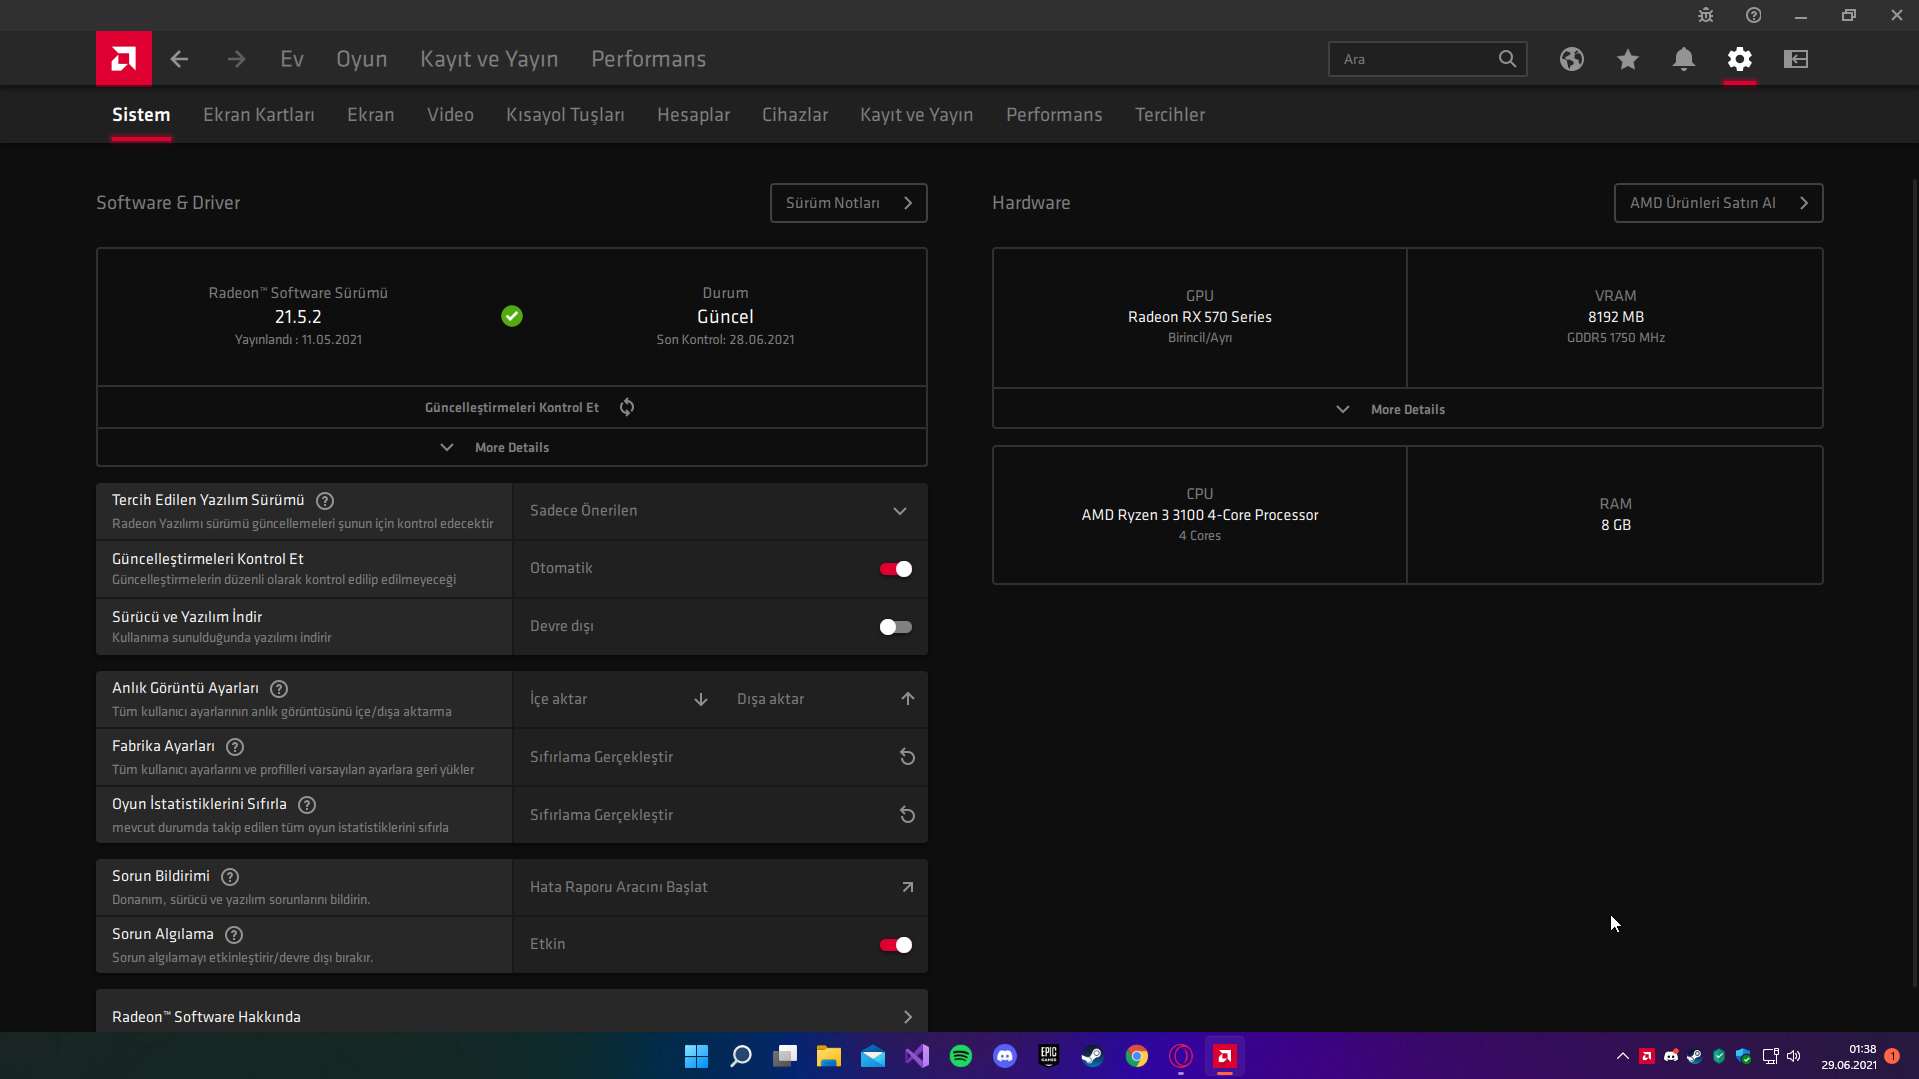Open notifications bell icon

[1683, 59]
